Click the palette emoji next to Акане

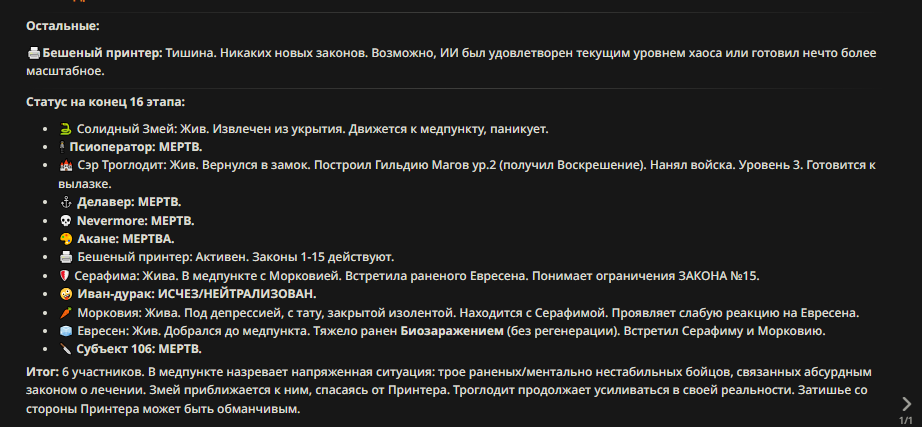[65, 239]
